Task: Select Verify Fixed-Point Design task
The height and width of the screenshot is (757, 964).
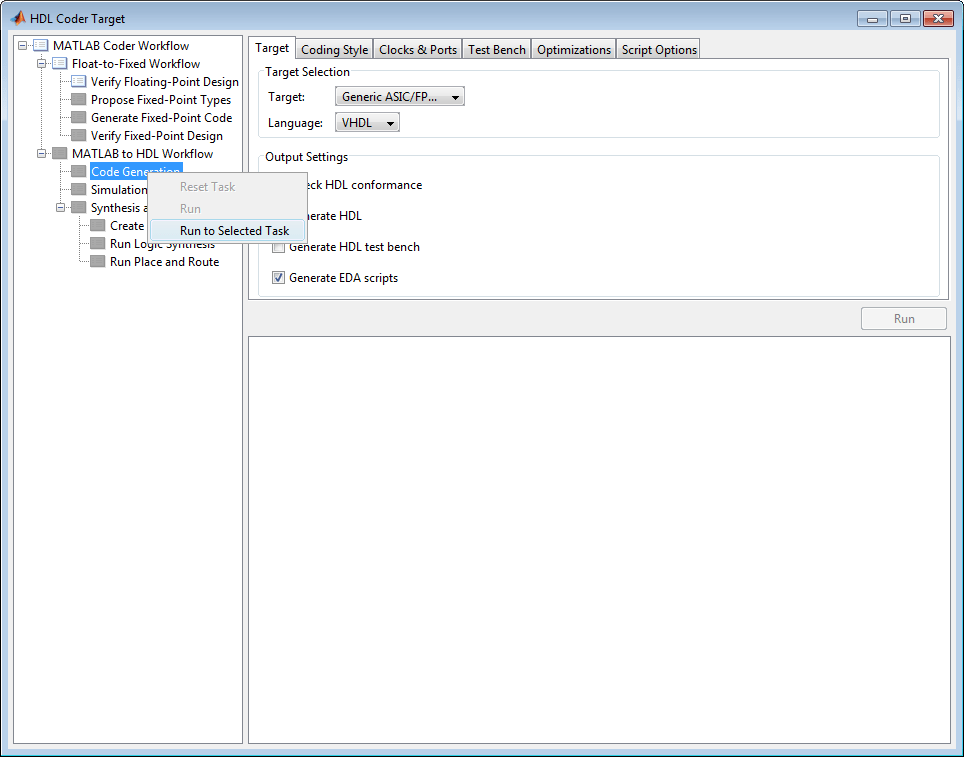Action: 157,135
